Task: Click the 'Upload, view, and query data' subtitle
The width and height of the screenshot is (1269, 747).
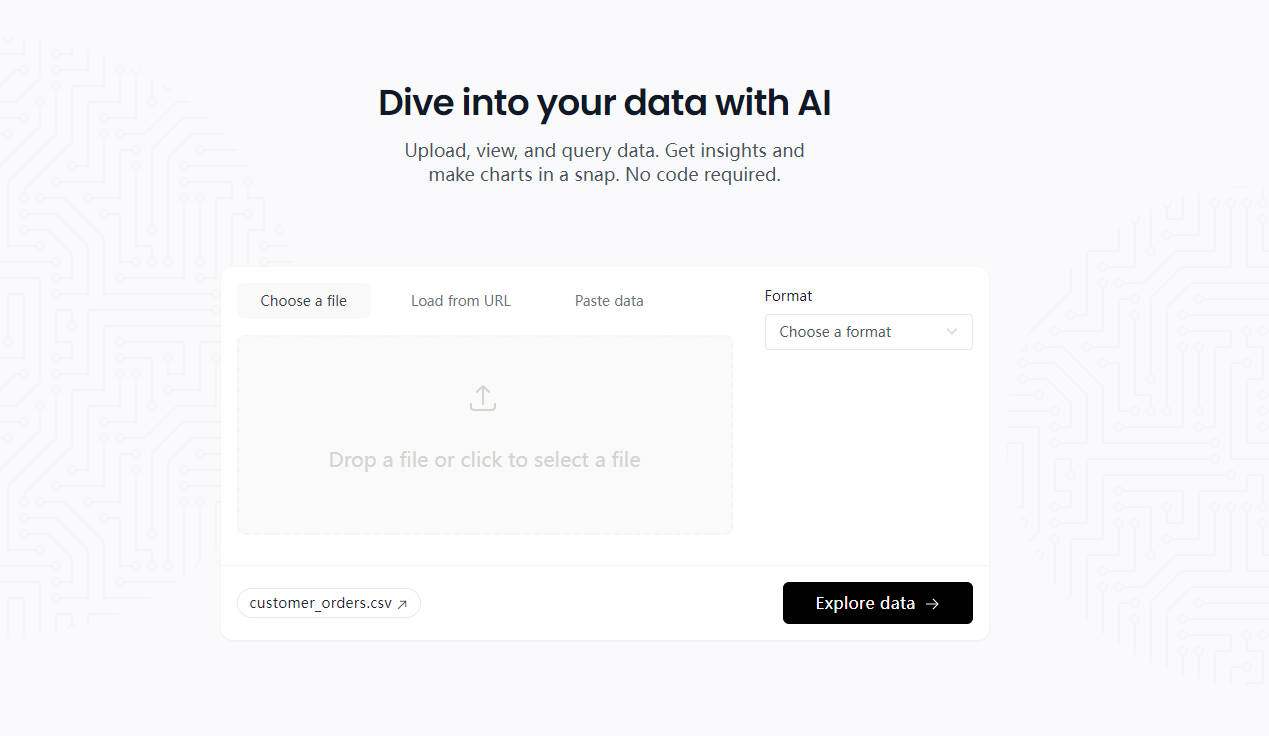Action: [604, 151]
